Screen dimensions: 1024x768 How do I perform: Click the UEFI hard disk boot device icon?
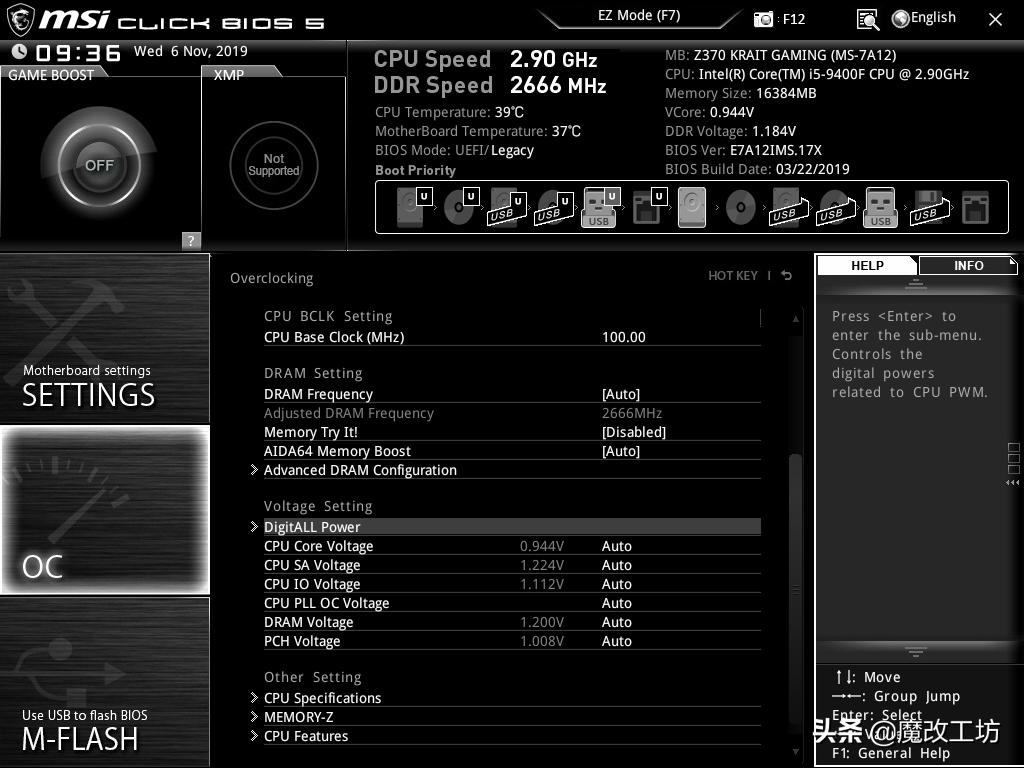coord(414,207)
